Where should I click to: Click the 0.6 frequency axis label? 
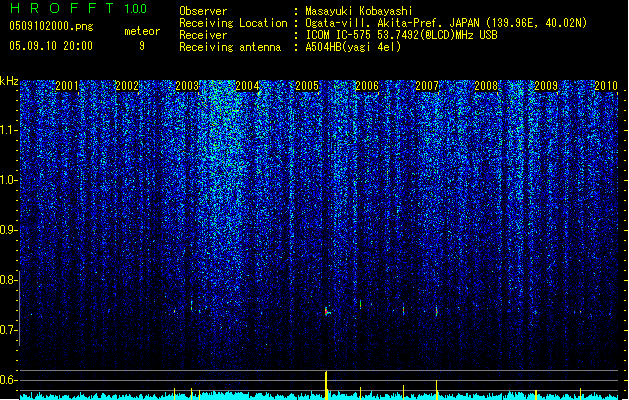[8, 380]
